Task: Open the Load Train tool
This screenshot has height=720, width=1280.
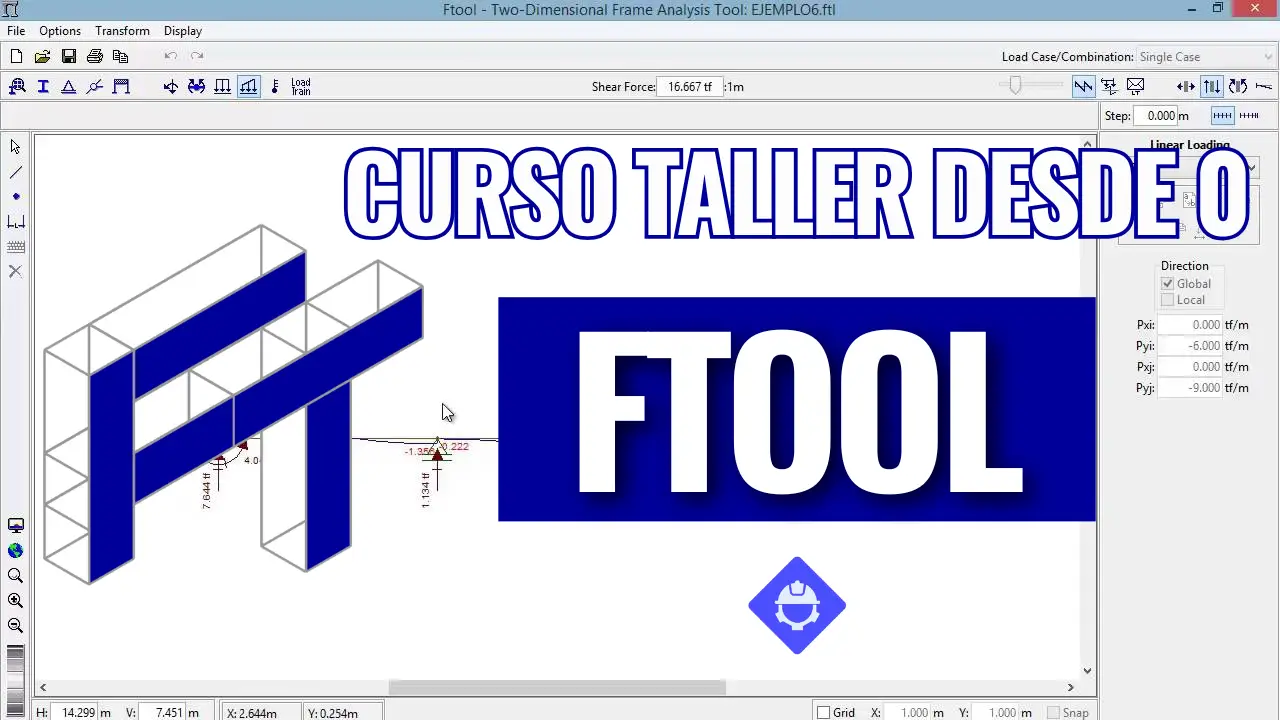Action: (x=300, y=86)
